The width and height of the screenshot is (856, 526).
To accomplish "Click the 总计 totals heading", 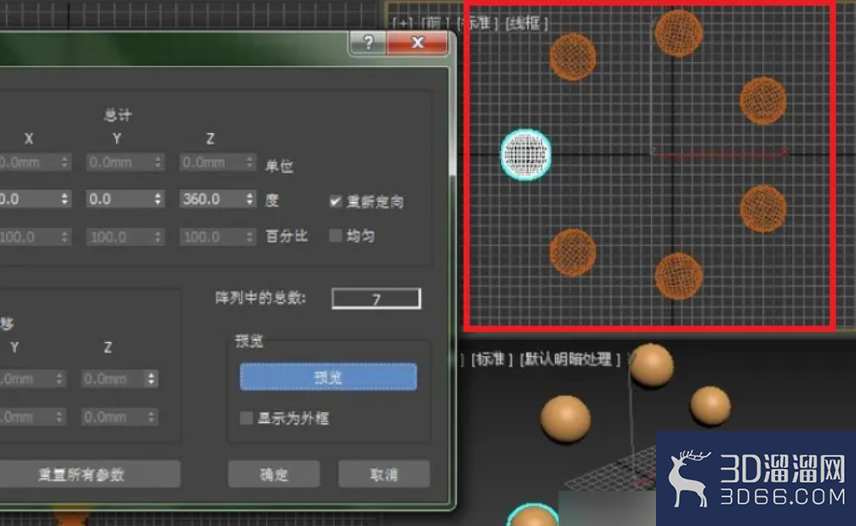I will [x=118, y=115].
